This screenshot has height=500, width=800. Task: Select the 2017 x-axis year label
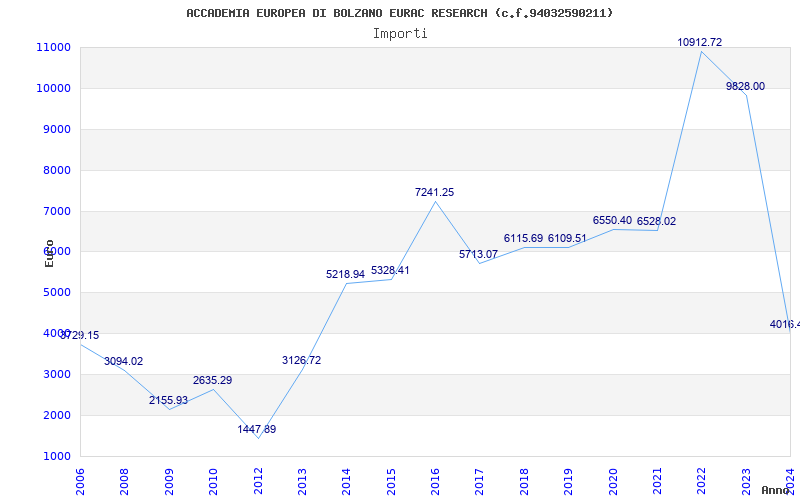coord(480,481)
